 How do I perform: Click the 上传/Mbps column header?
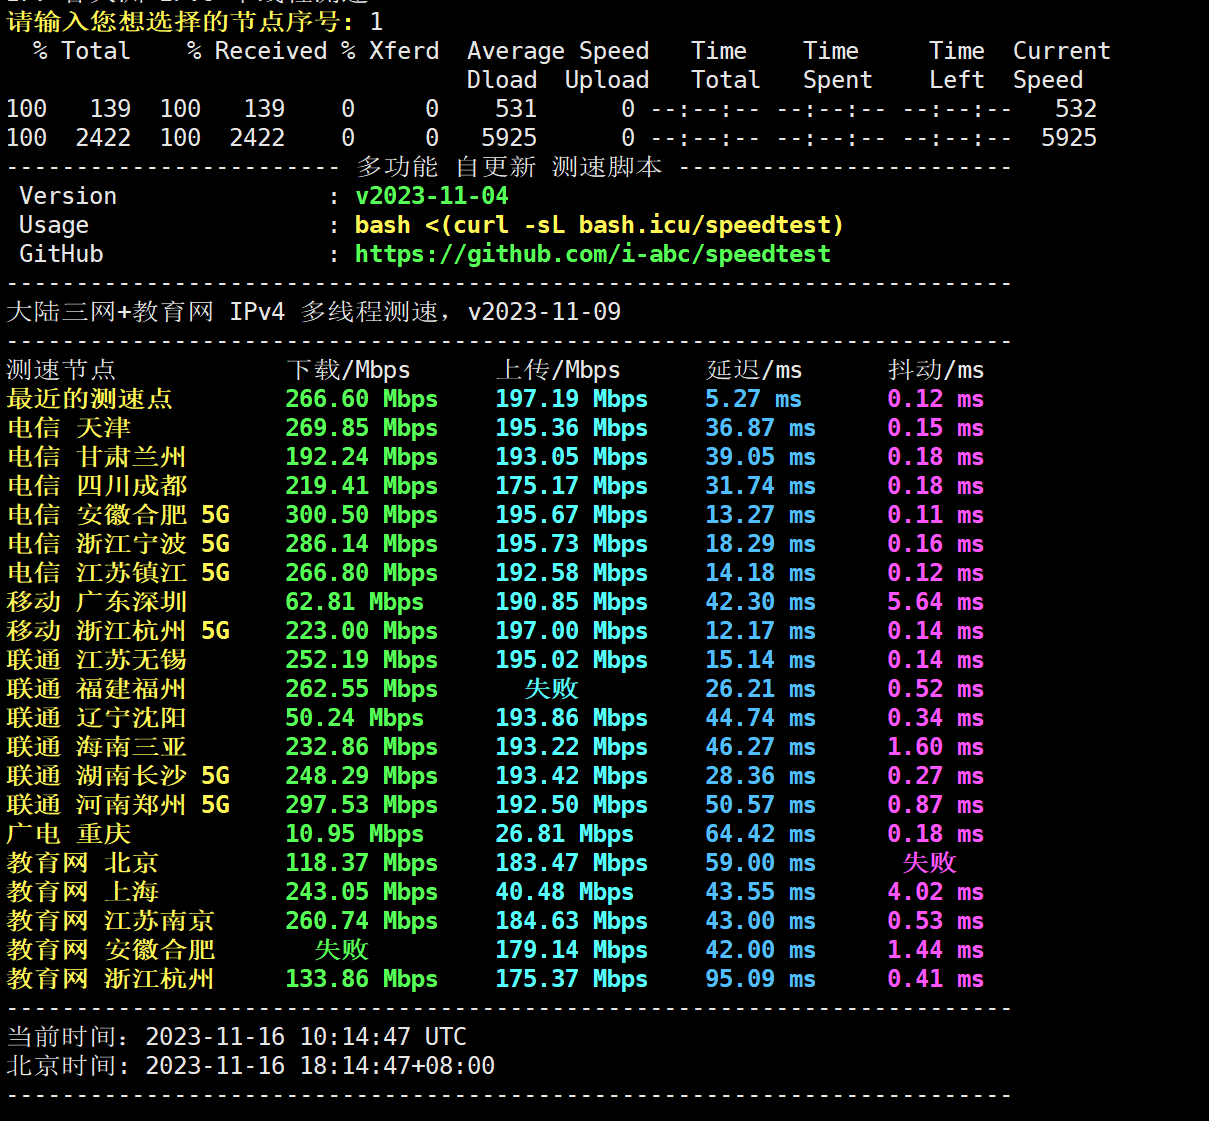coord(557,370)
